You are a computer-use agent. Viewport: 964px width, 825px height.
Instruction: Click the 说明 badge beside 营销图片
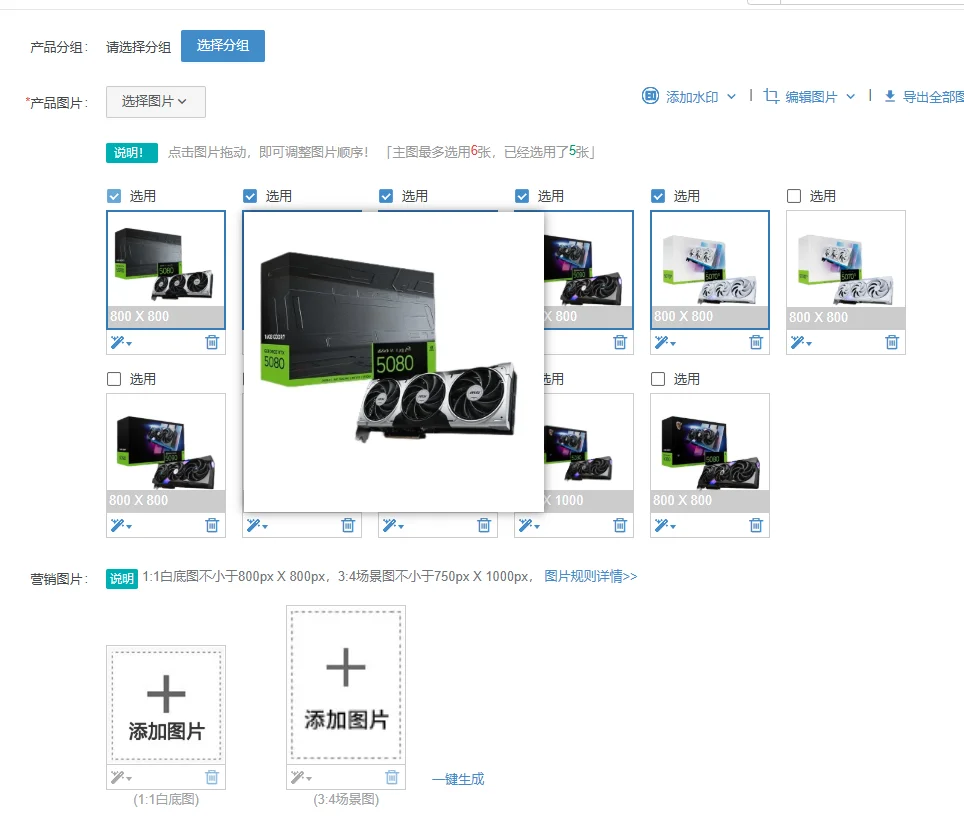[x=122, y=578]
